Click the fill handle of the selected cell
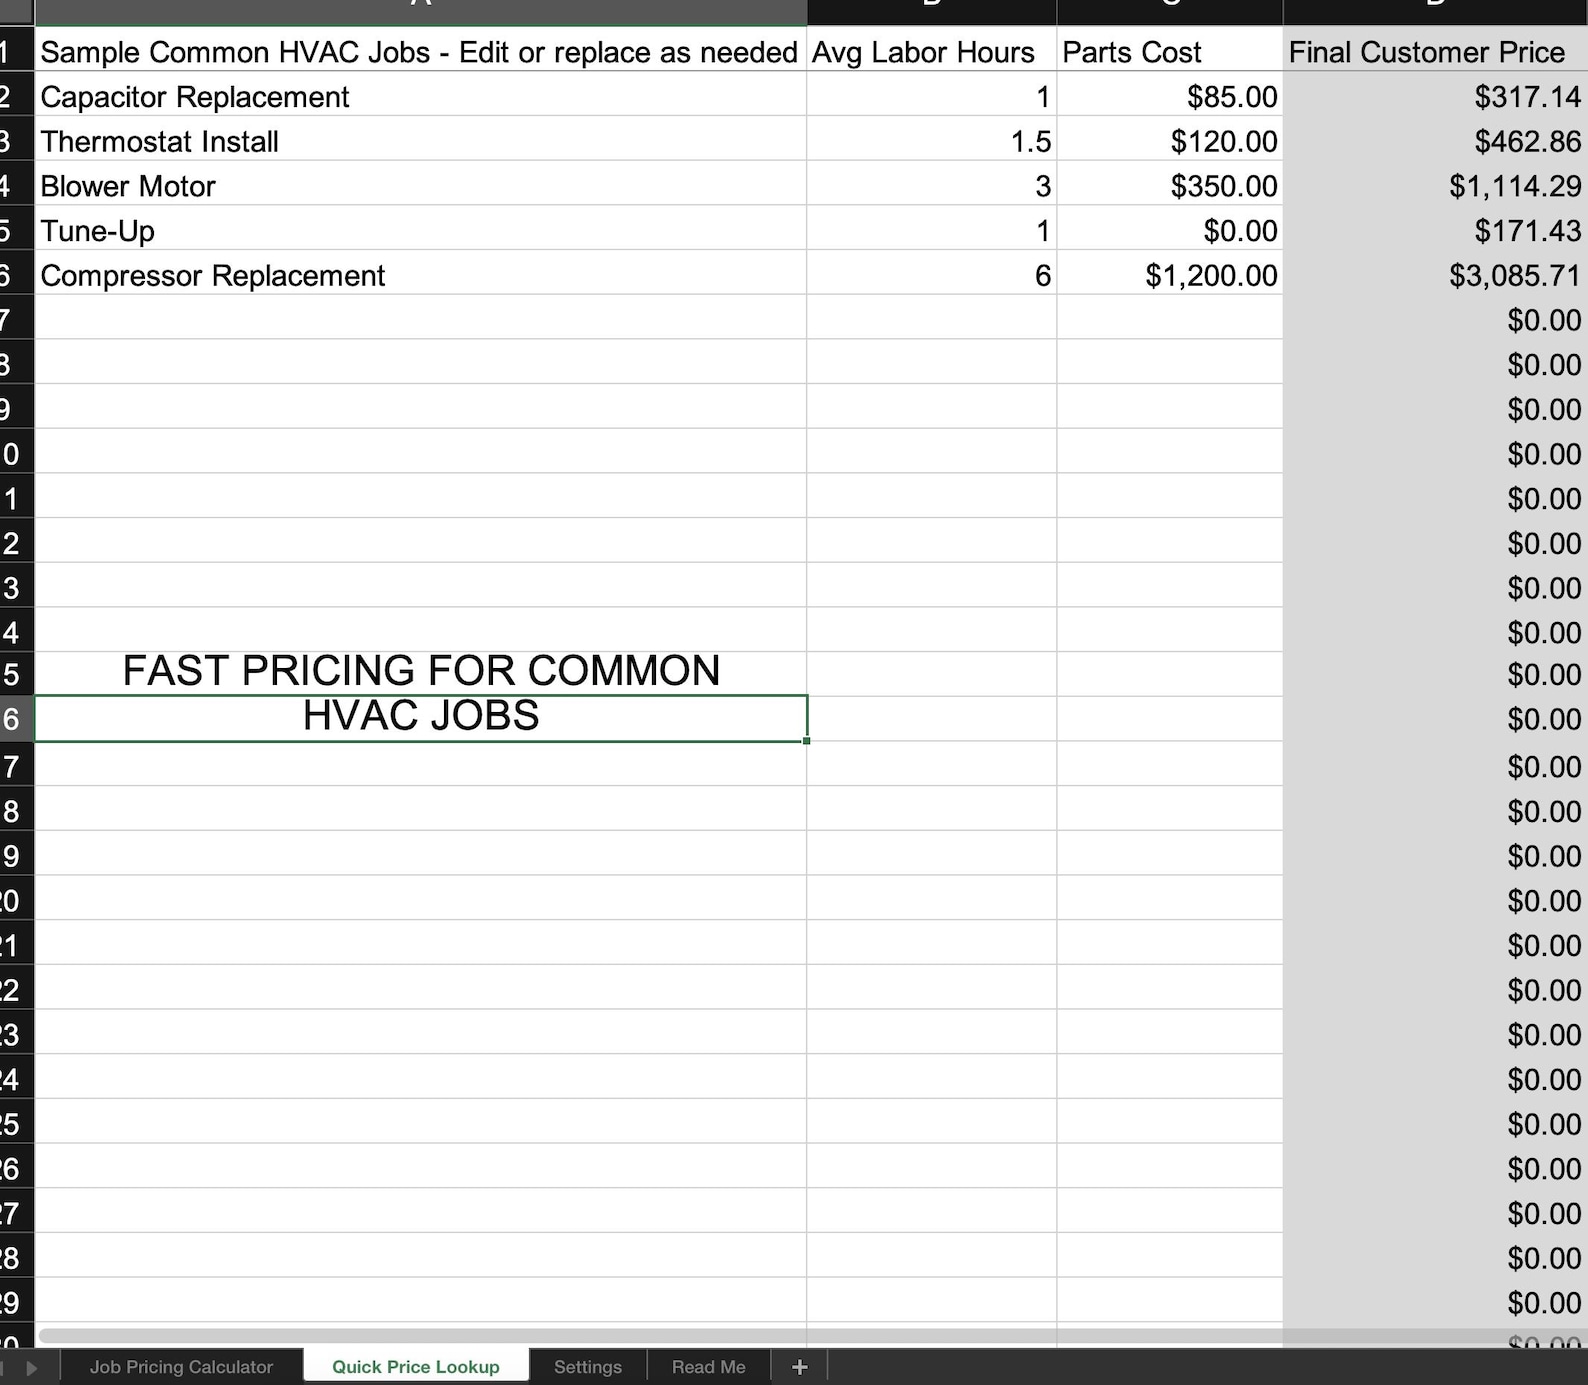1588x1385 pixels. click(806, 740)
